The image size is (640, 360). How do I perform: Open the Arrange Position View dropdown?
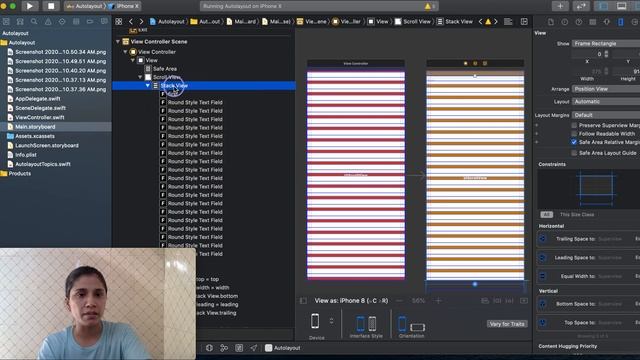tap(606, 89)
